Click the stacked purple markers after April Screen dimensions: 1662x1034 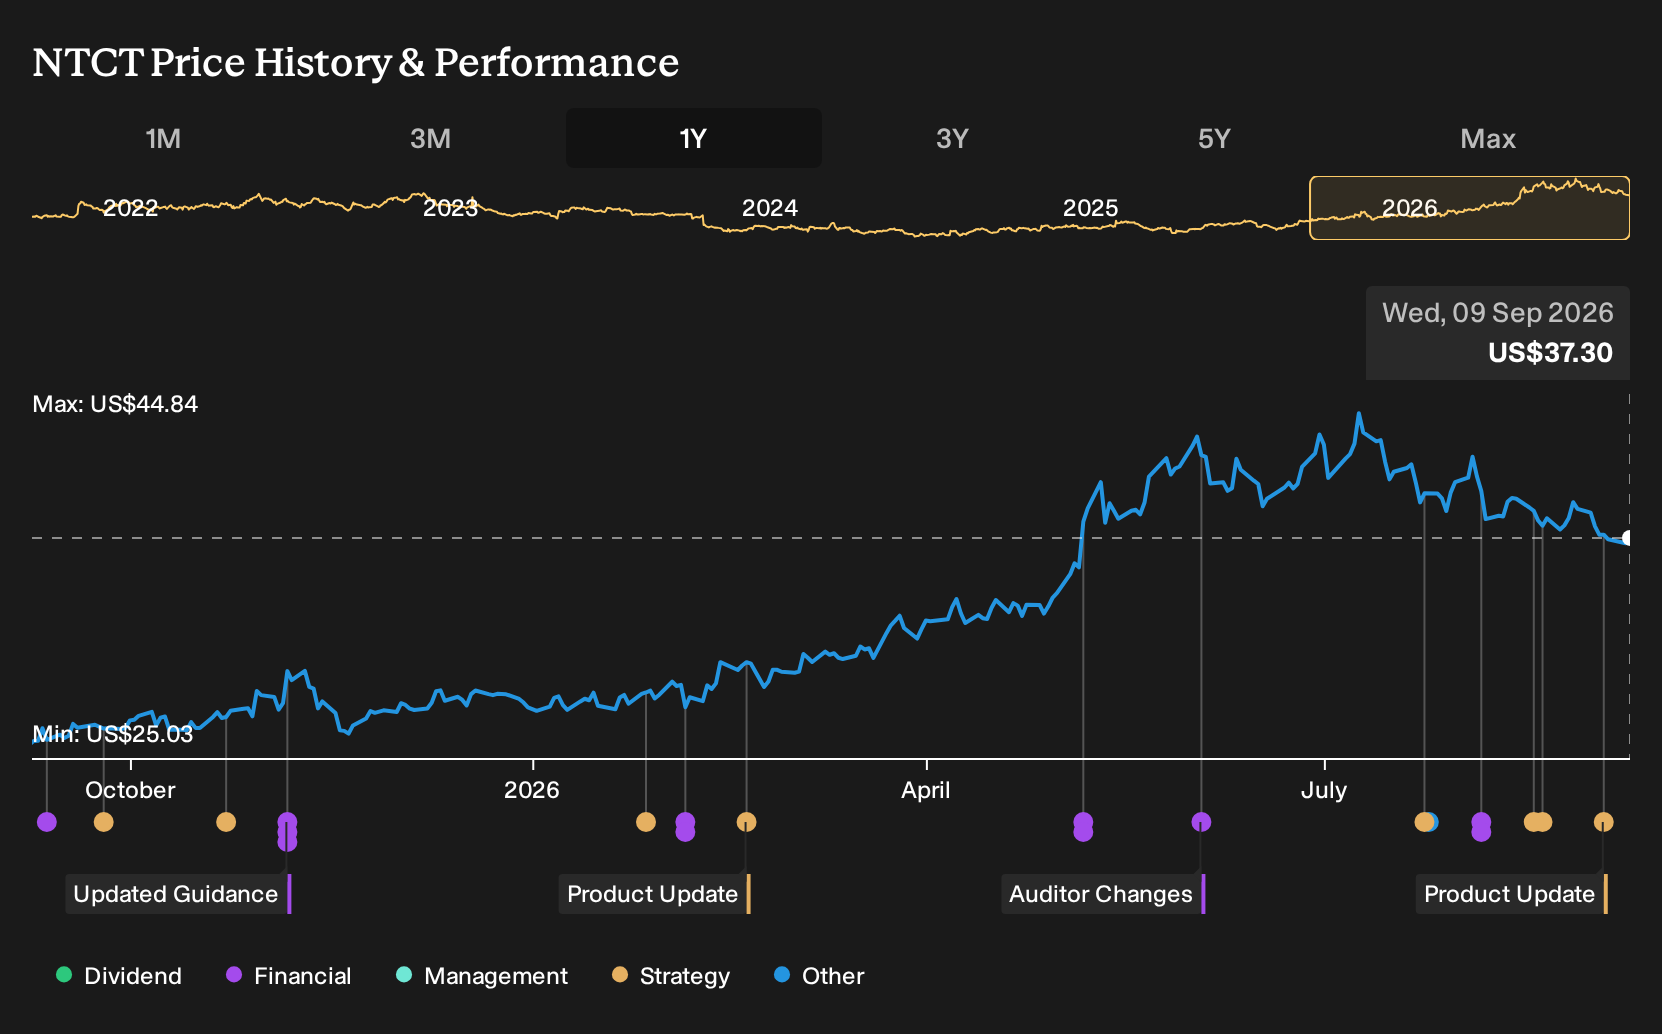click(1083, 827)
